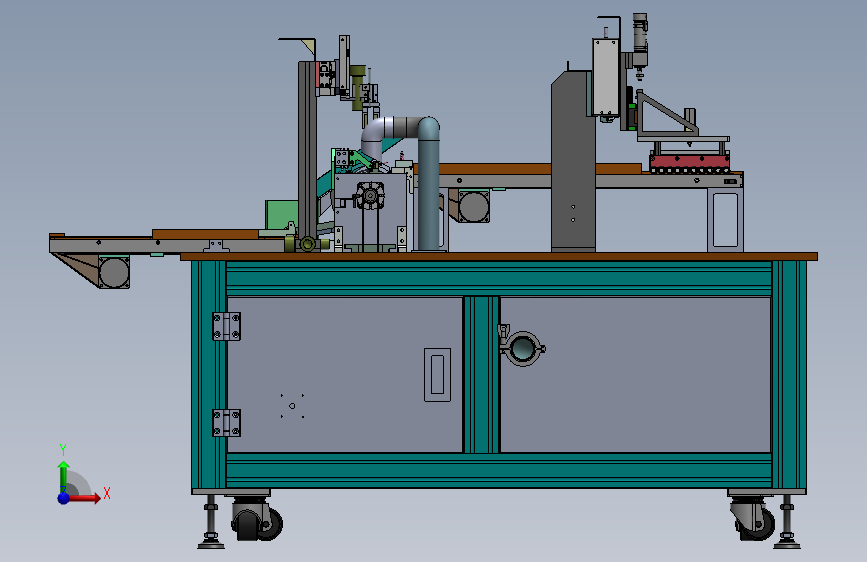The width and height of the screenshot is (867, 562).
Task: Select the tall dark gray column on the tabletop
Action: click(x=573, y=161)
